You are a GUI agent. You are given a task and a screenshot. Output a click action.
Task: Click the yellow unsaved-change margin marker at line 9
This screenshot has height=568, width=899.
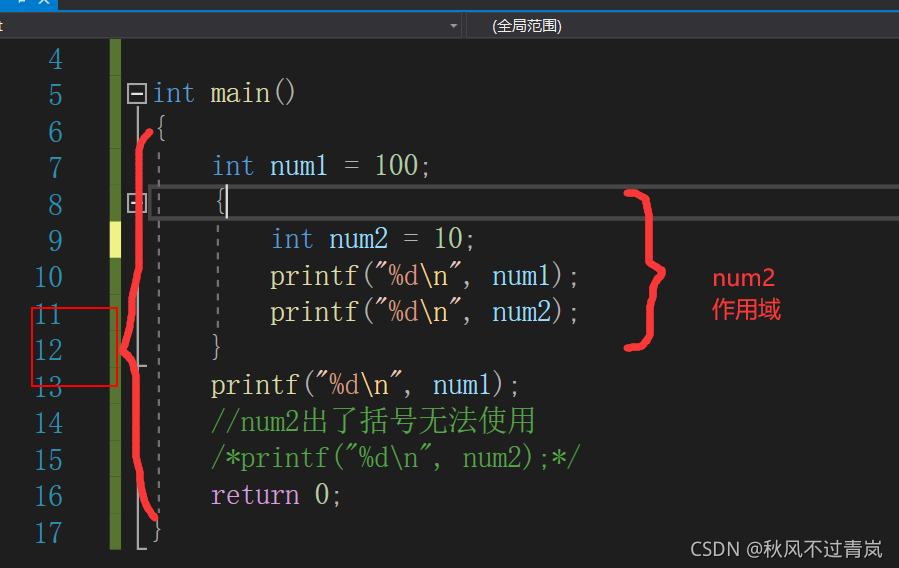point(115,240)
